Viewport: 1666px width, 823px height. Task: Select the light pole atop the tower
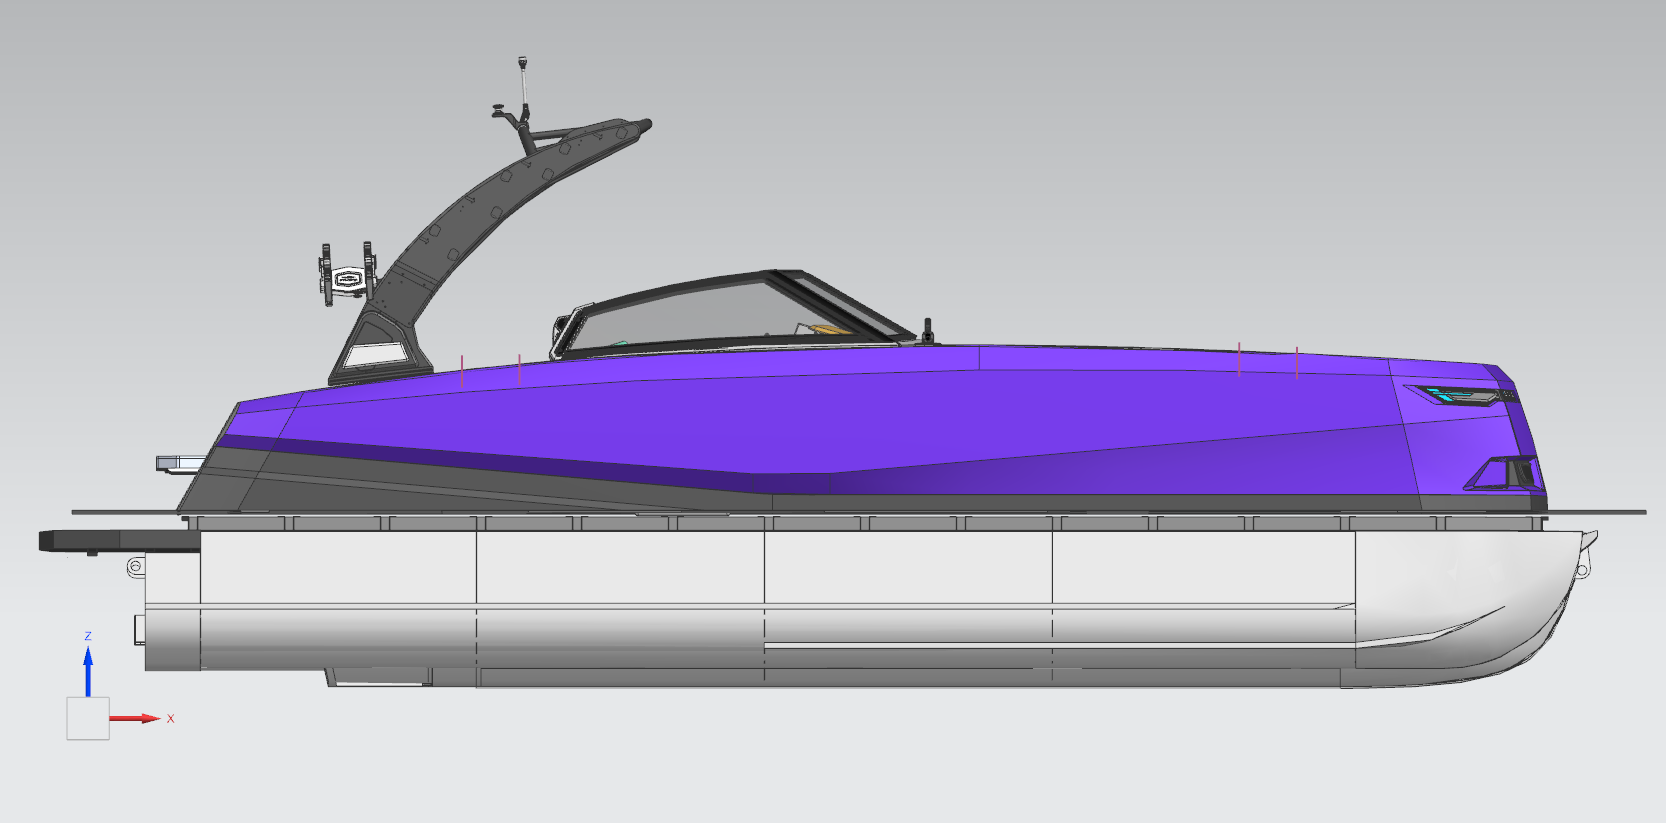click(x=522, y=88)
